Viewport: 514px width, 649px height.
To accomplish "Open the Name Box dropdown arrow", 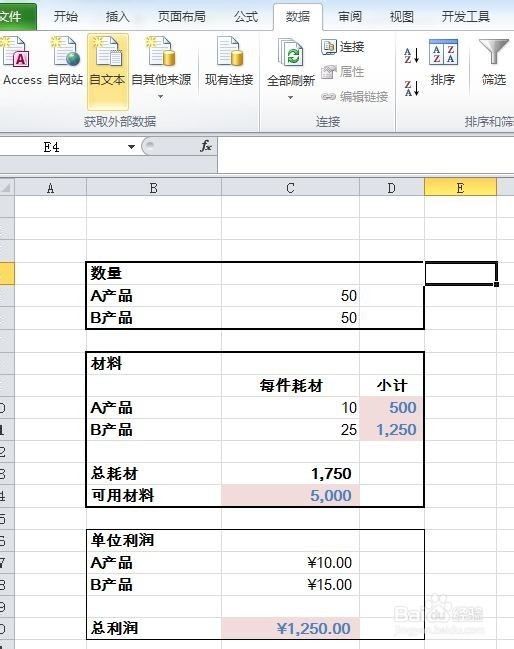I will (x=131, y=147).
